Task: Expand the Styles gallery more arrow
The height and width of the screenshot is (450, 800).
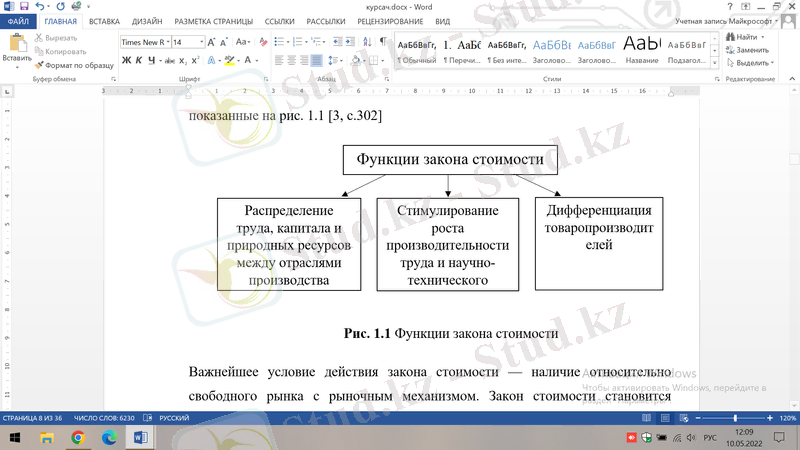Action: click(716, 62)
